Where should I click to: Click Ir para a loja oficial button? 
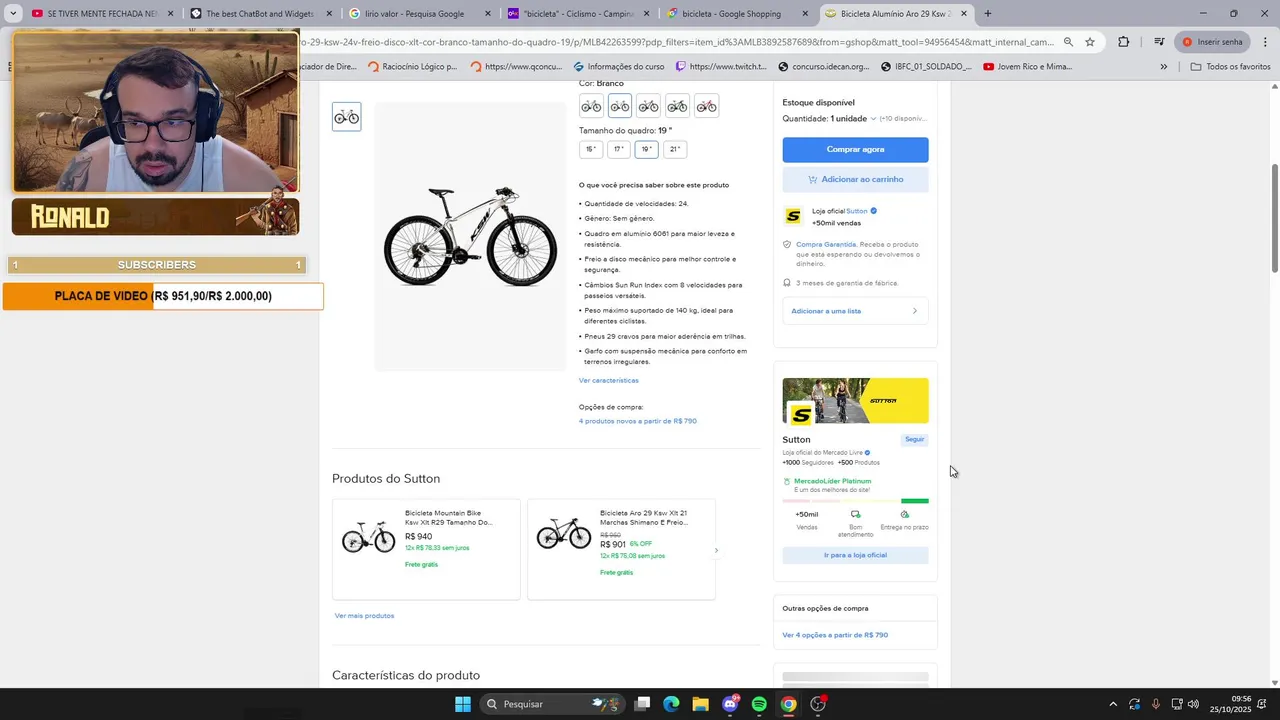coord(855,555)
